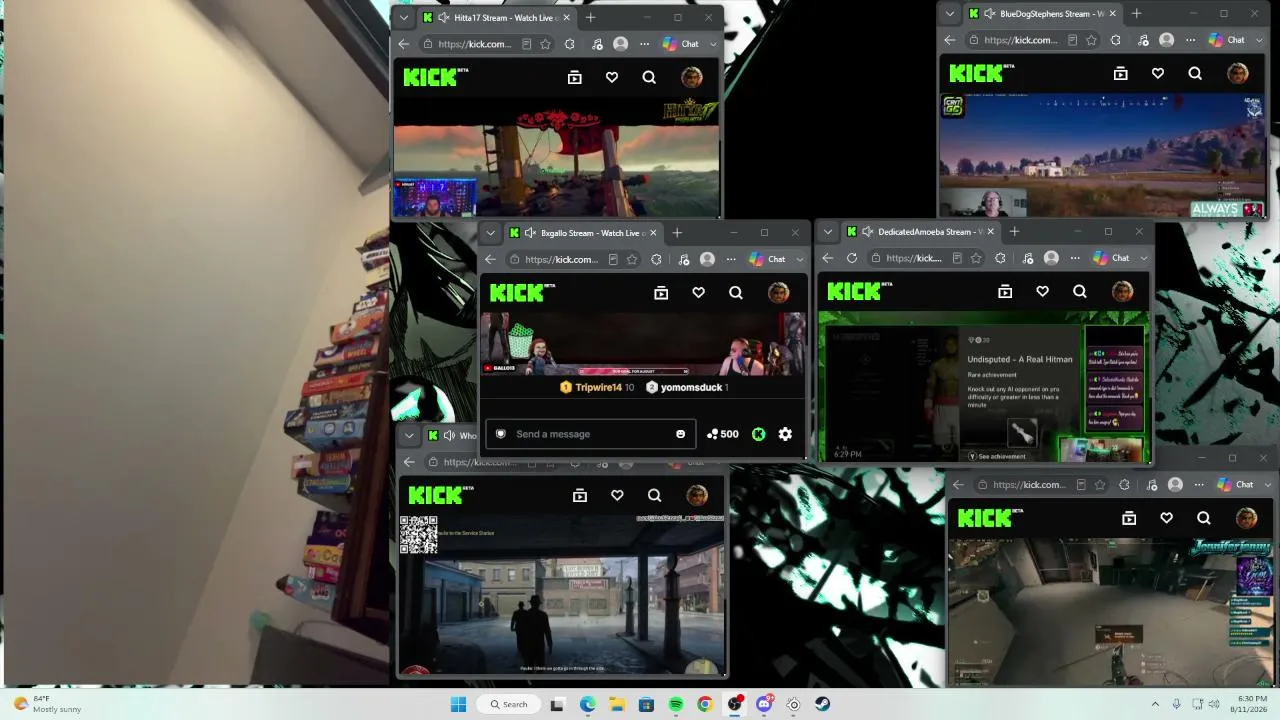1280x720 pixels.
Task: Click the heart icon in BlueDogStephens Stream window
Action: (x=1158, y=73)
